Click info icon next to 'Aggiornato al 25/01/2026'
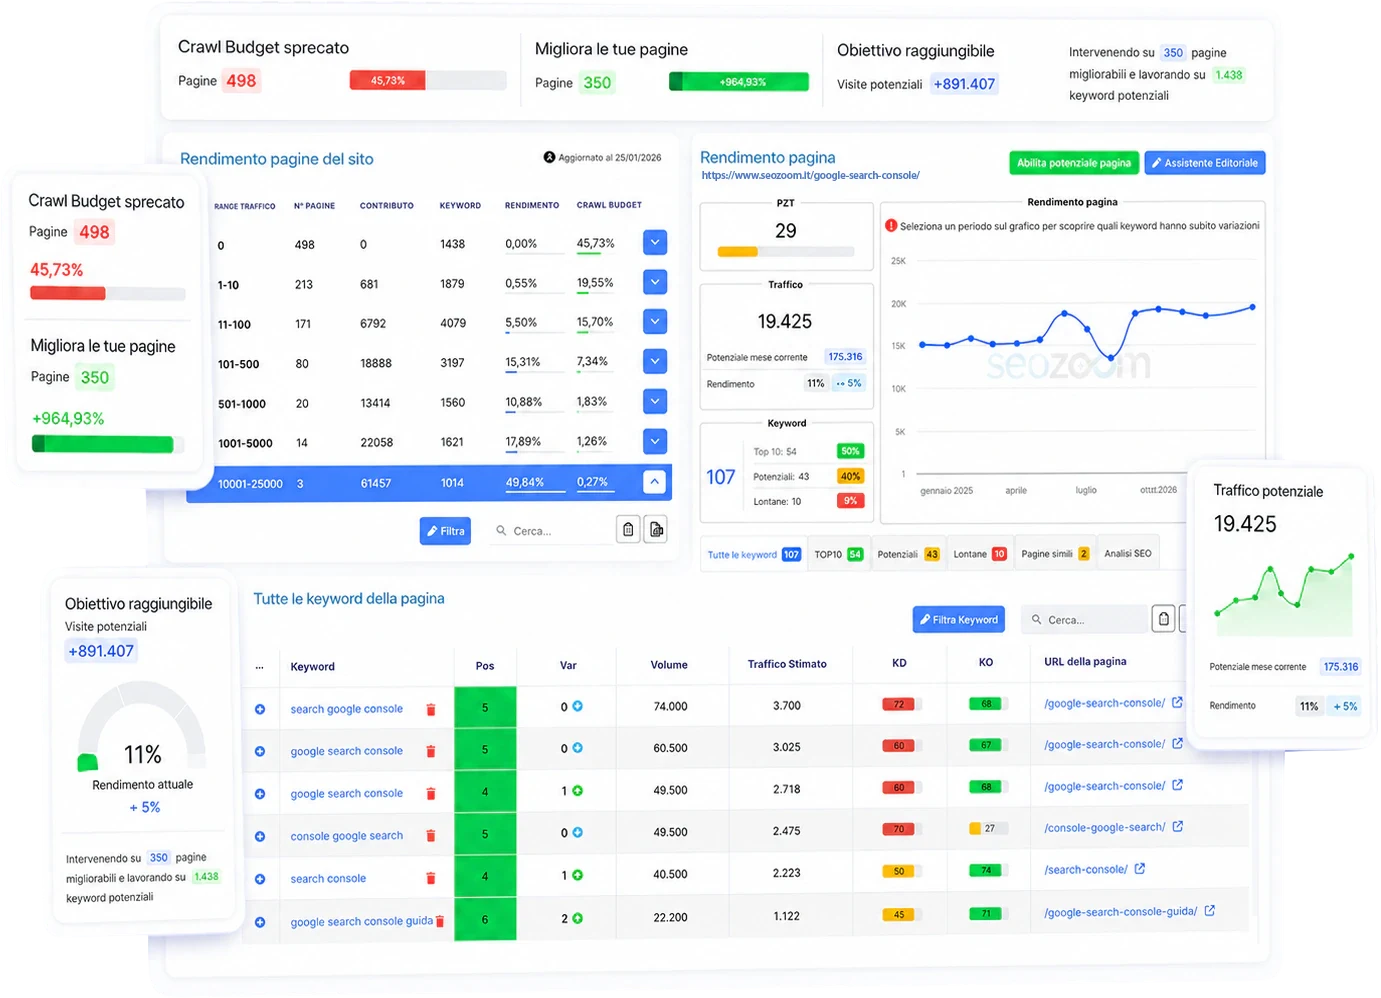Viewport: 1381px width, 998px height. click(549, 157)
